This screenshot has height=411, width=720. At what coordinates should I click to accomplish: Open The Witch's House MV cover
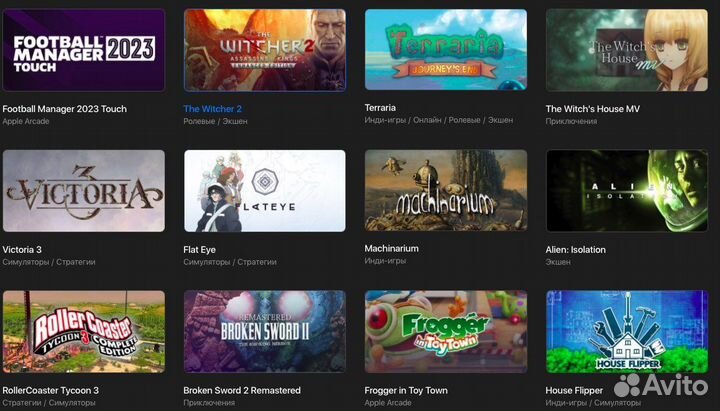point(627,50)
